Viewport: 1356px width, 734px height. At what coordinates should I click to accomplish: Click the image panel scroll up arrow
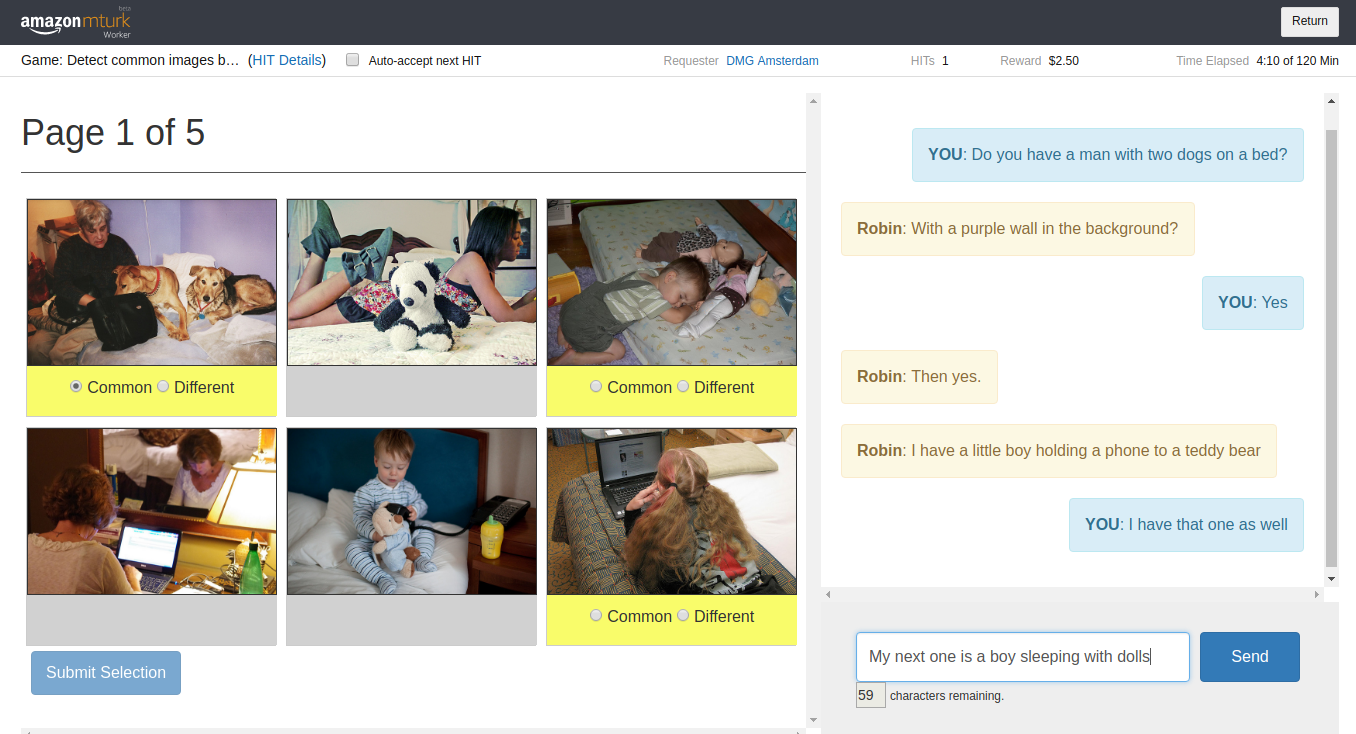point(813,100)
